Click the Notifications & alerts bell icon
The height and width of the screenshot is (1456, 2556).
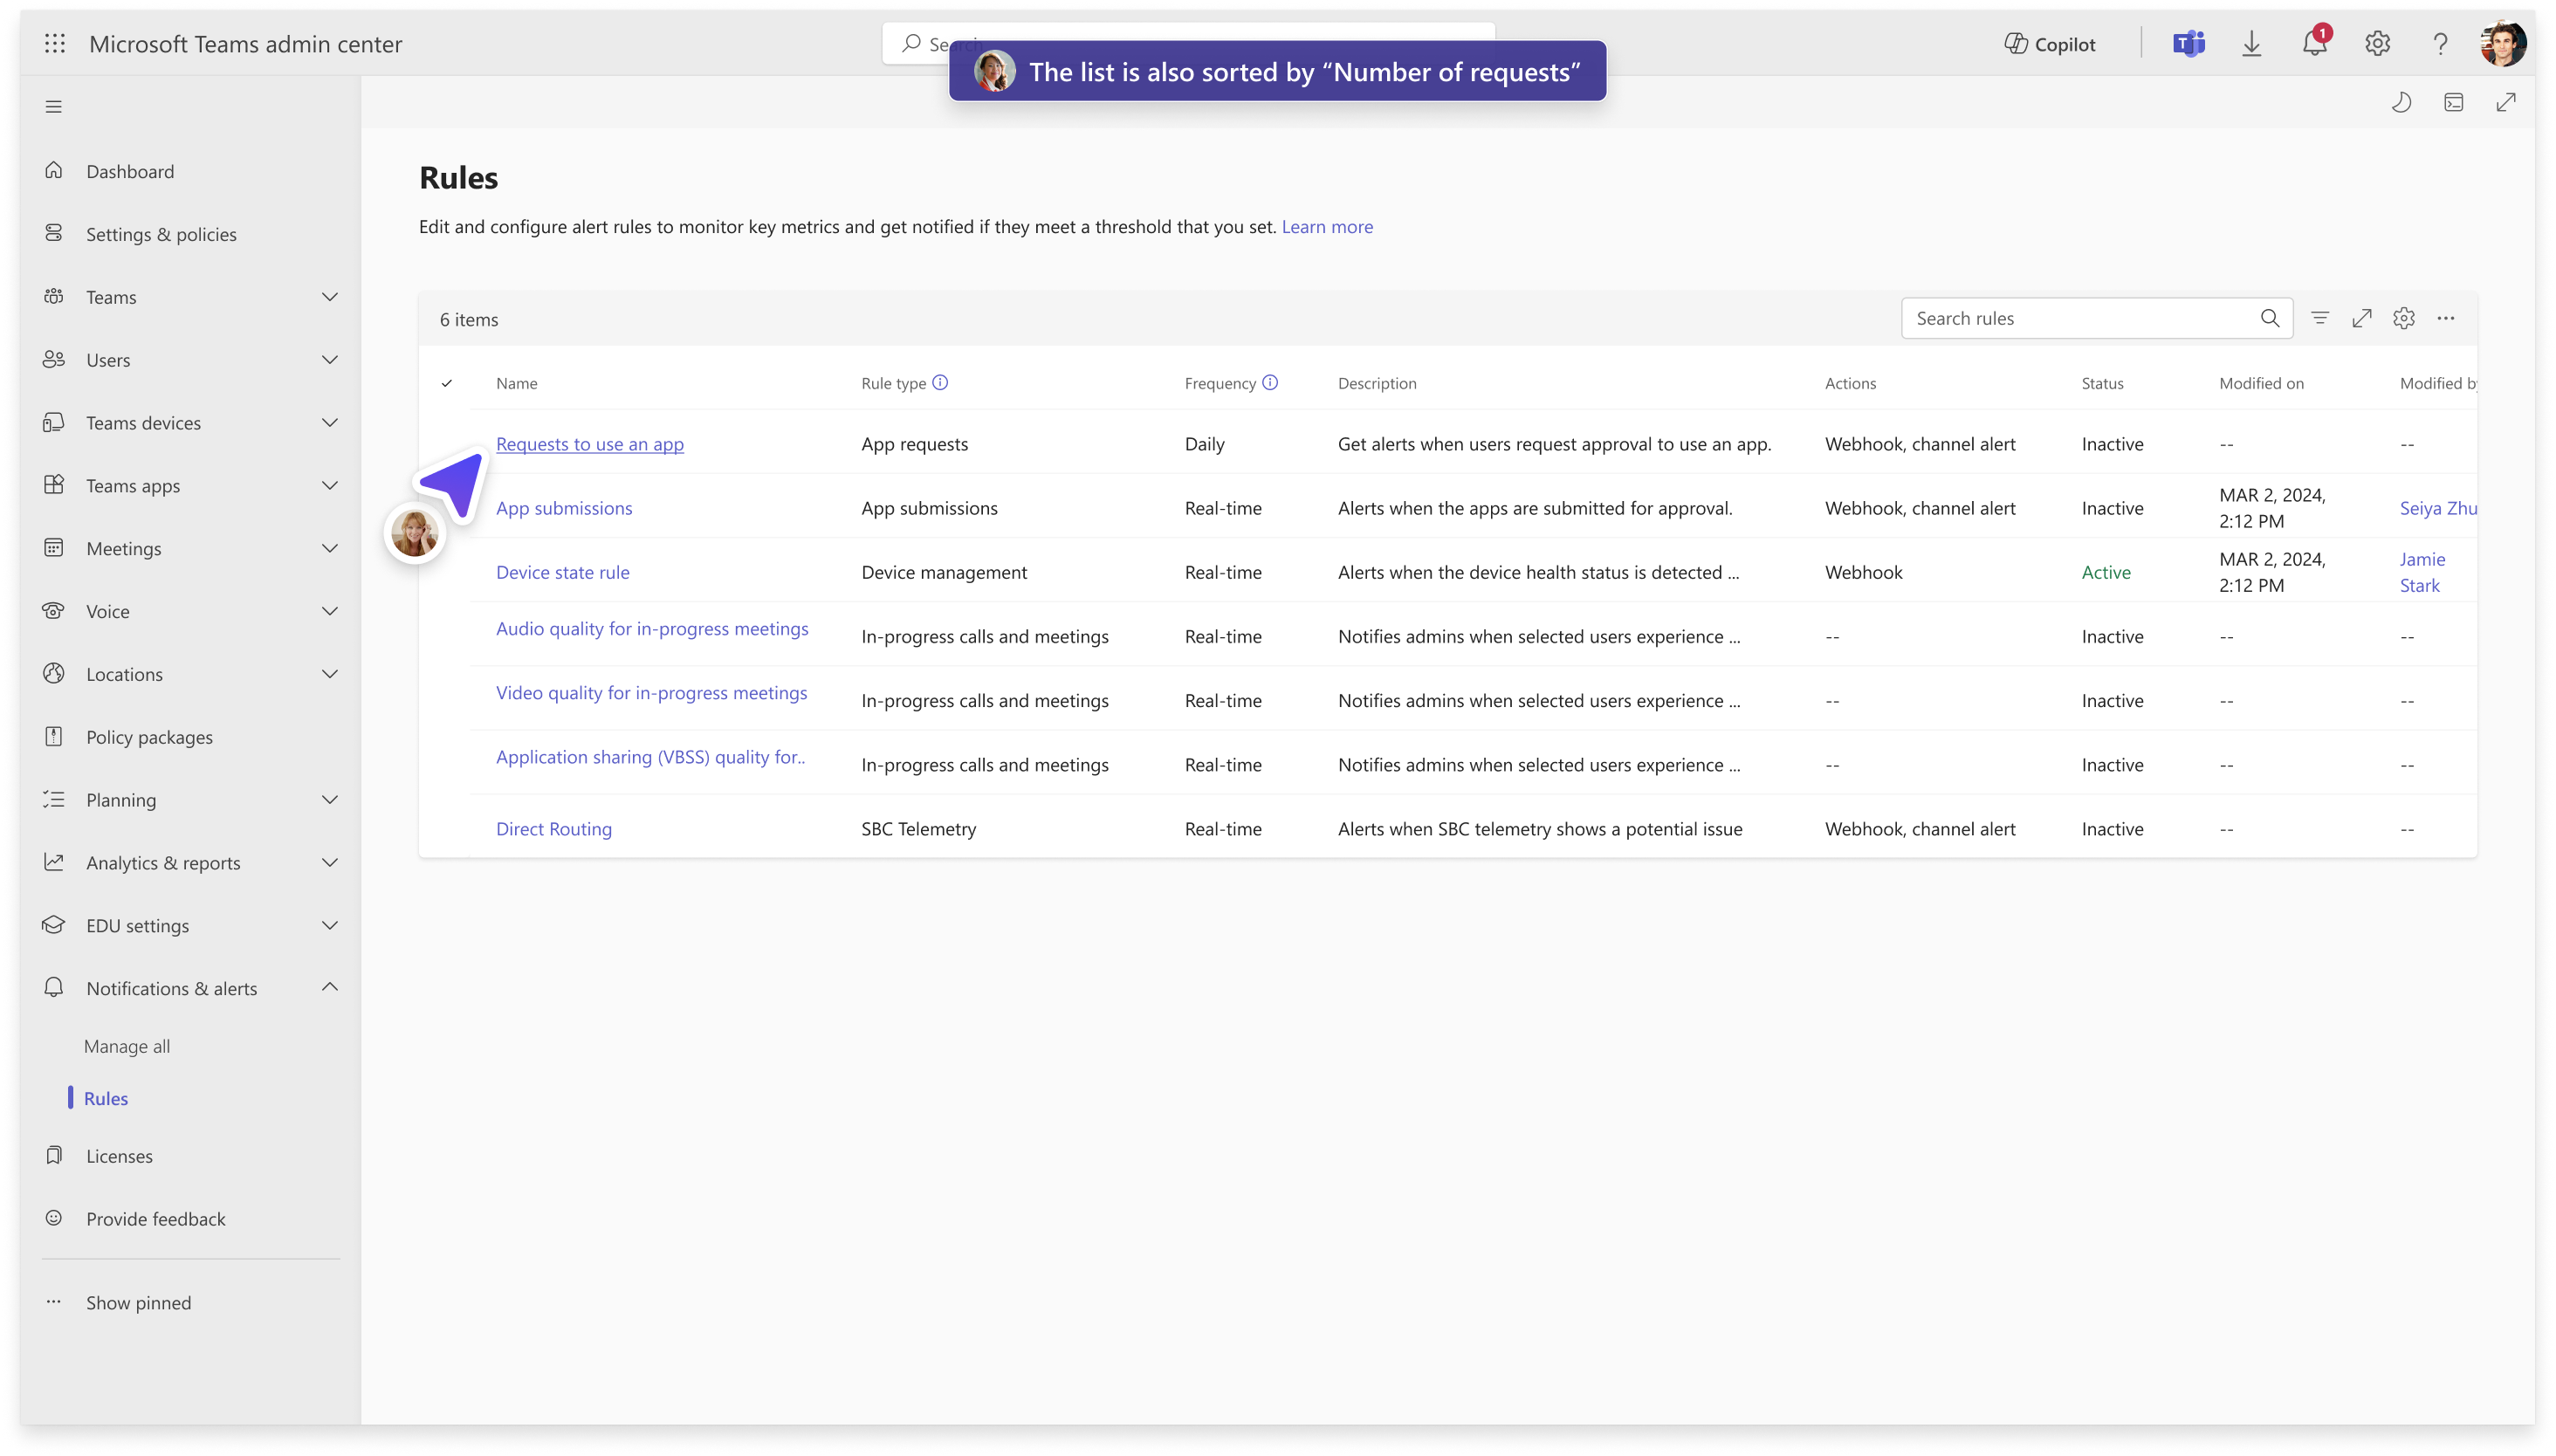tap(54, 987)
